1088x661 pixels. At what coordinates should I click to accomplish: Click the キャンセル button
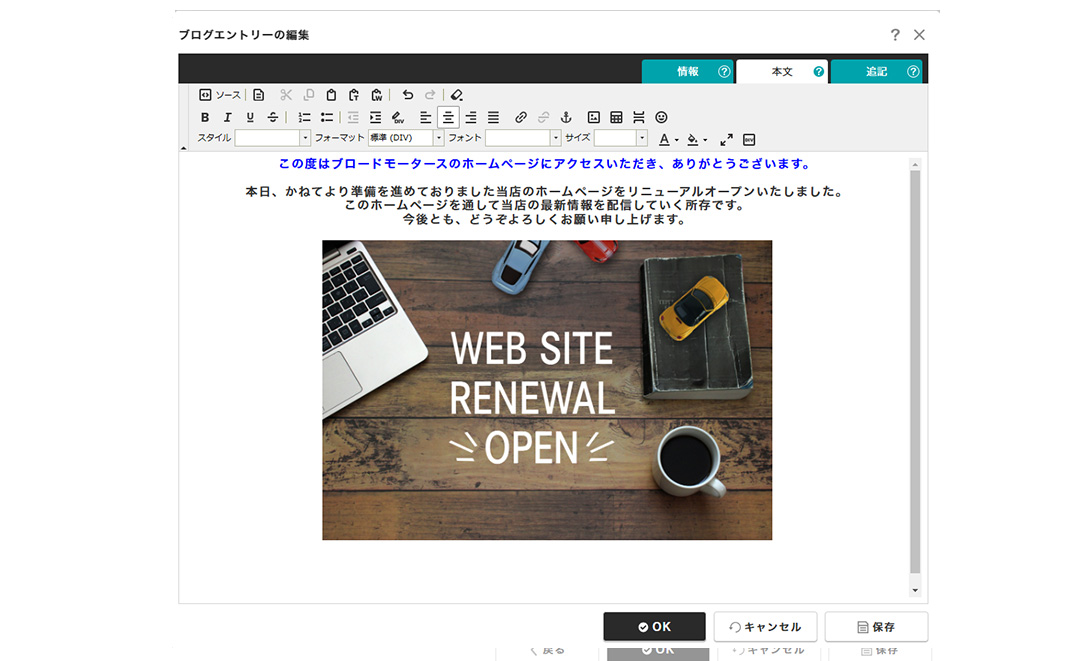(765, 627)
